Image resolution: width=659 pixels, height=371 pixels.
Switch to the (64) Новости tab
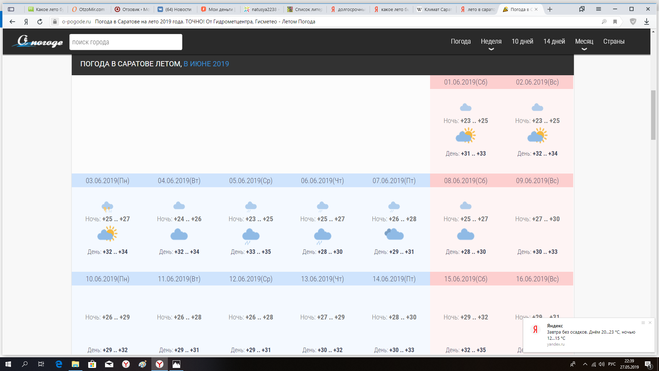pyautogui.click(x=174, y=9)
